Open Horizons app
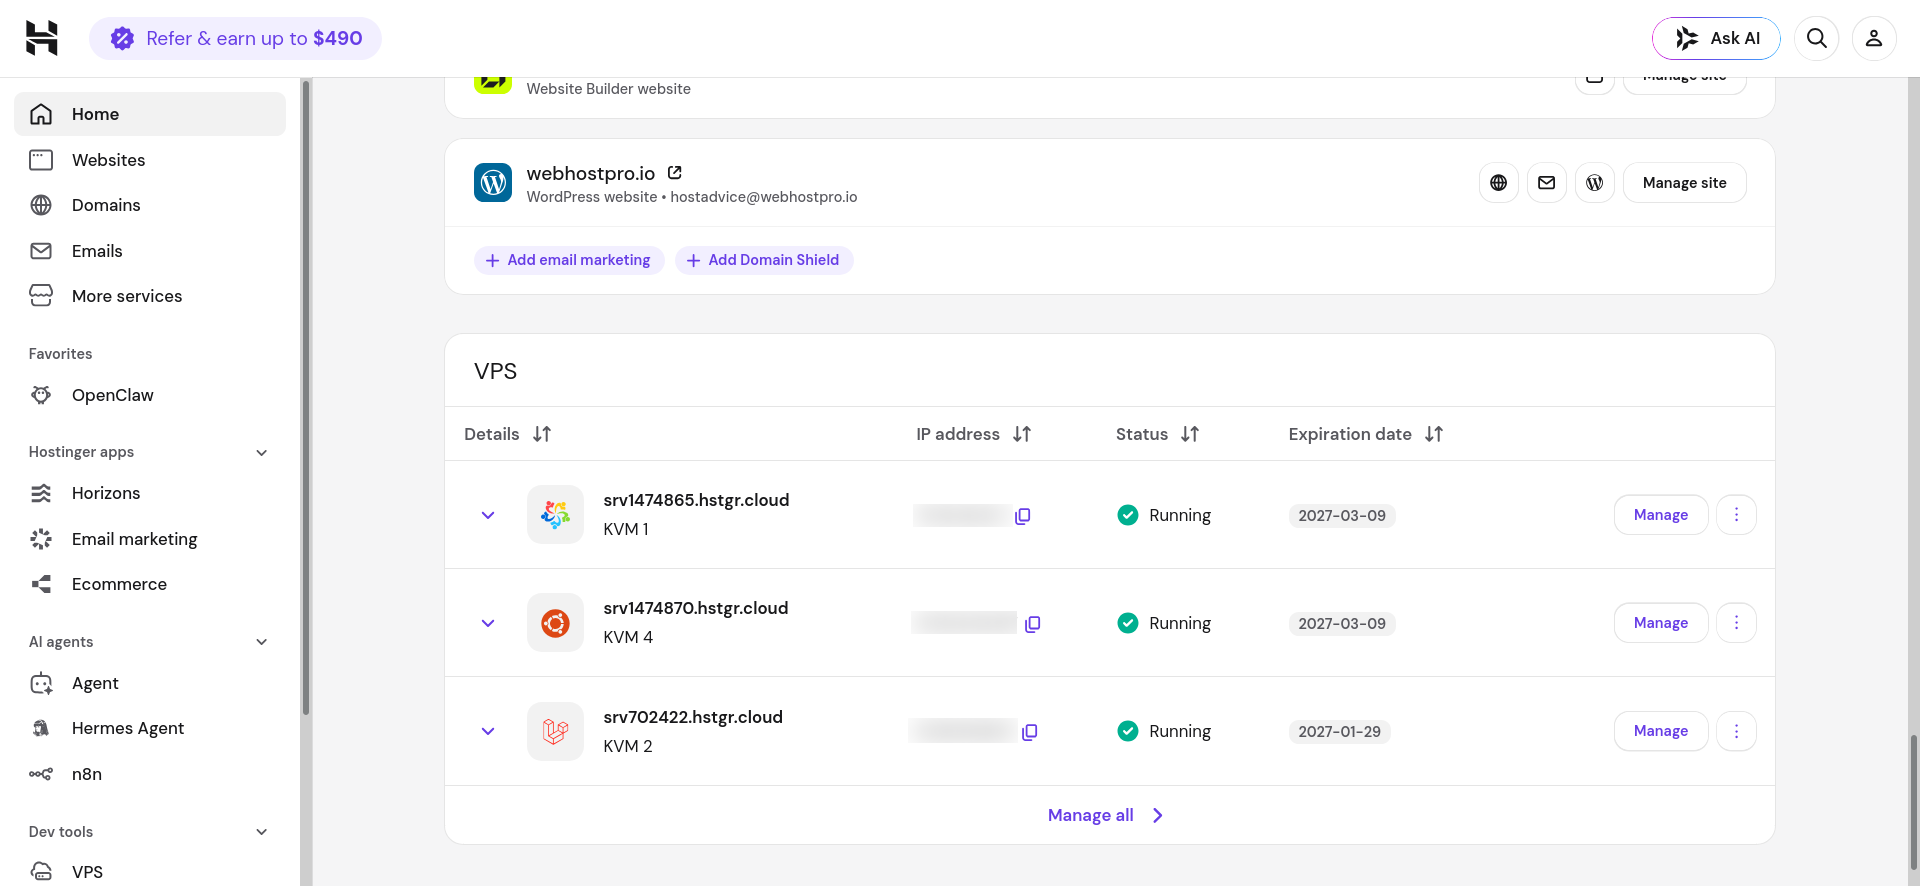This screenshot has height=886, width=1920. click(150, 493)
